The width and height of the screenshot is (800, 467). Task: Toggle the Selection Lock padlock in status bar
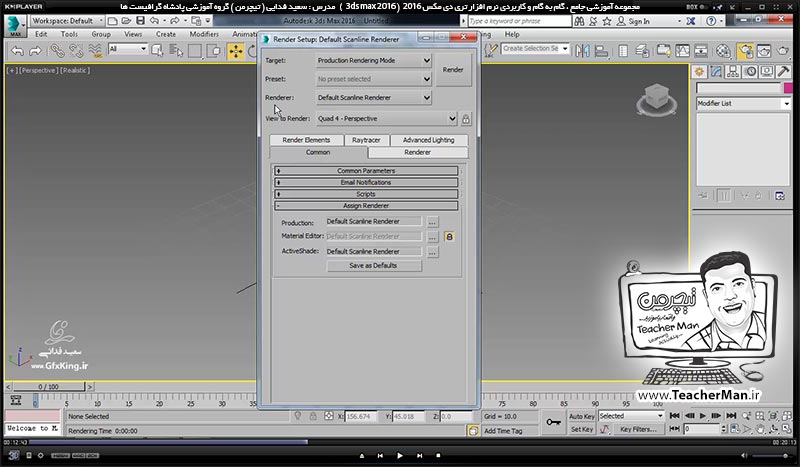coord(313,416)
